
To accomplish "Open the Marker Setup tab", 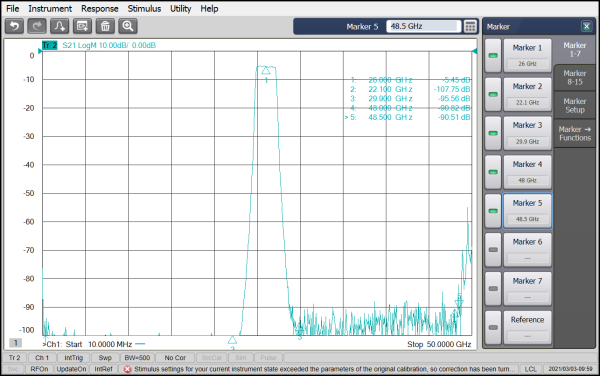I will (x=575, y=106).
